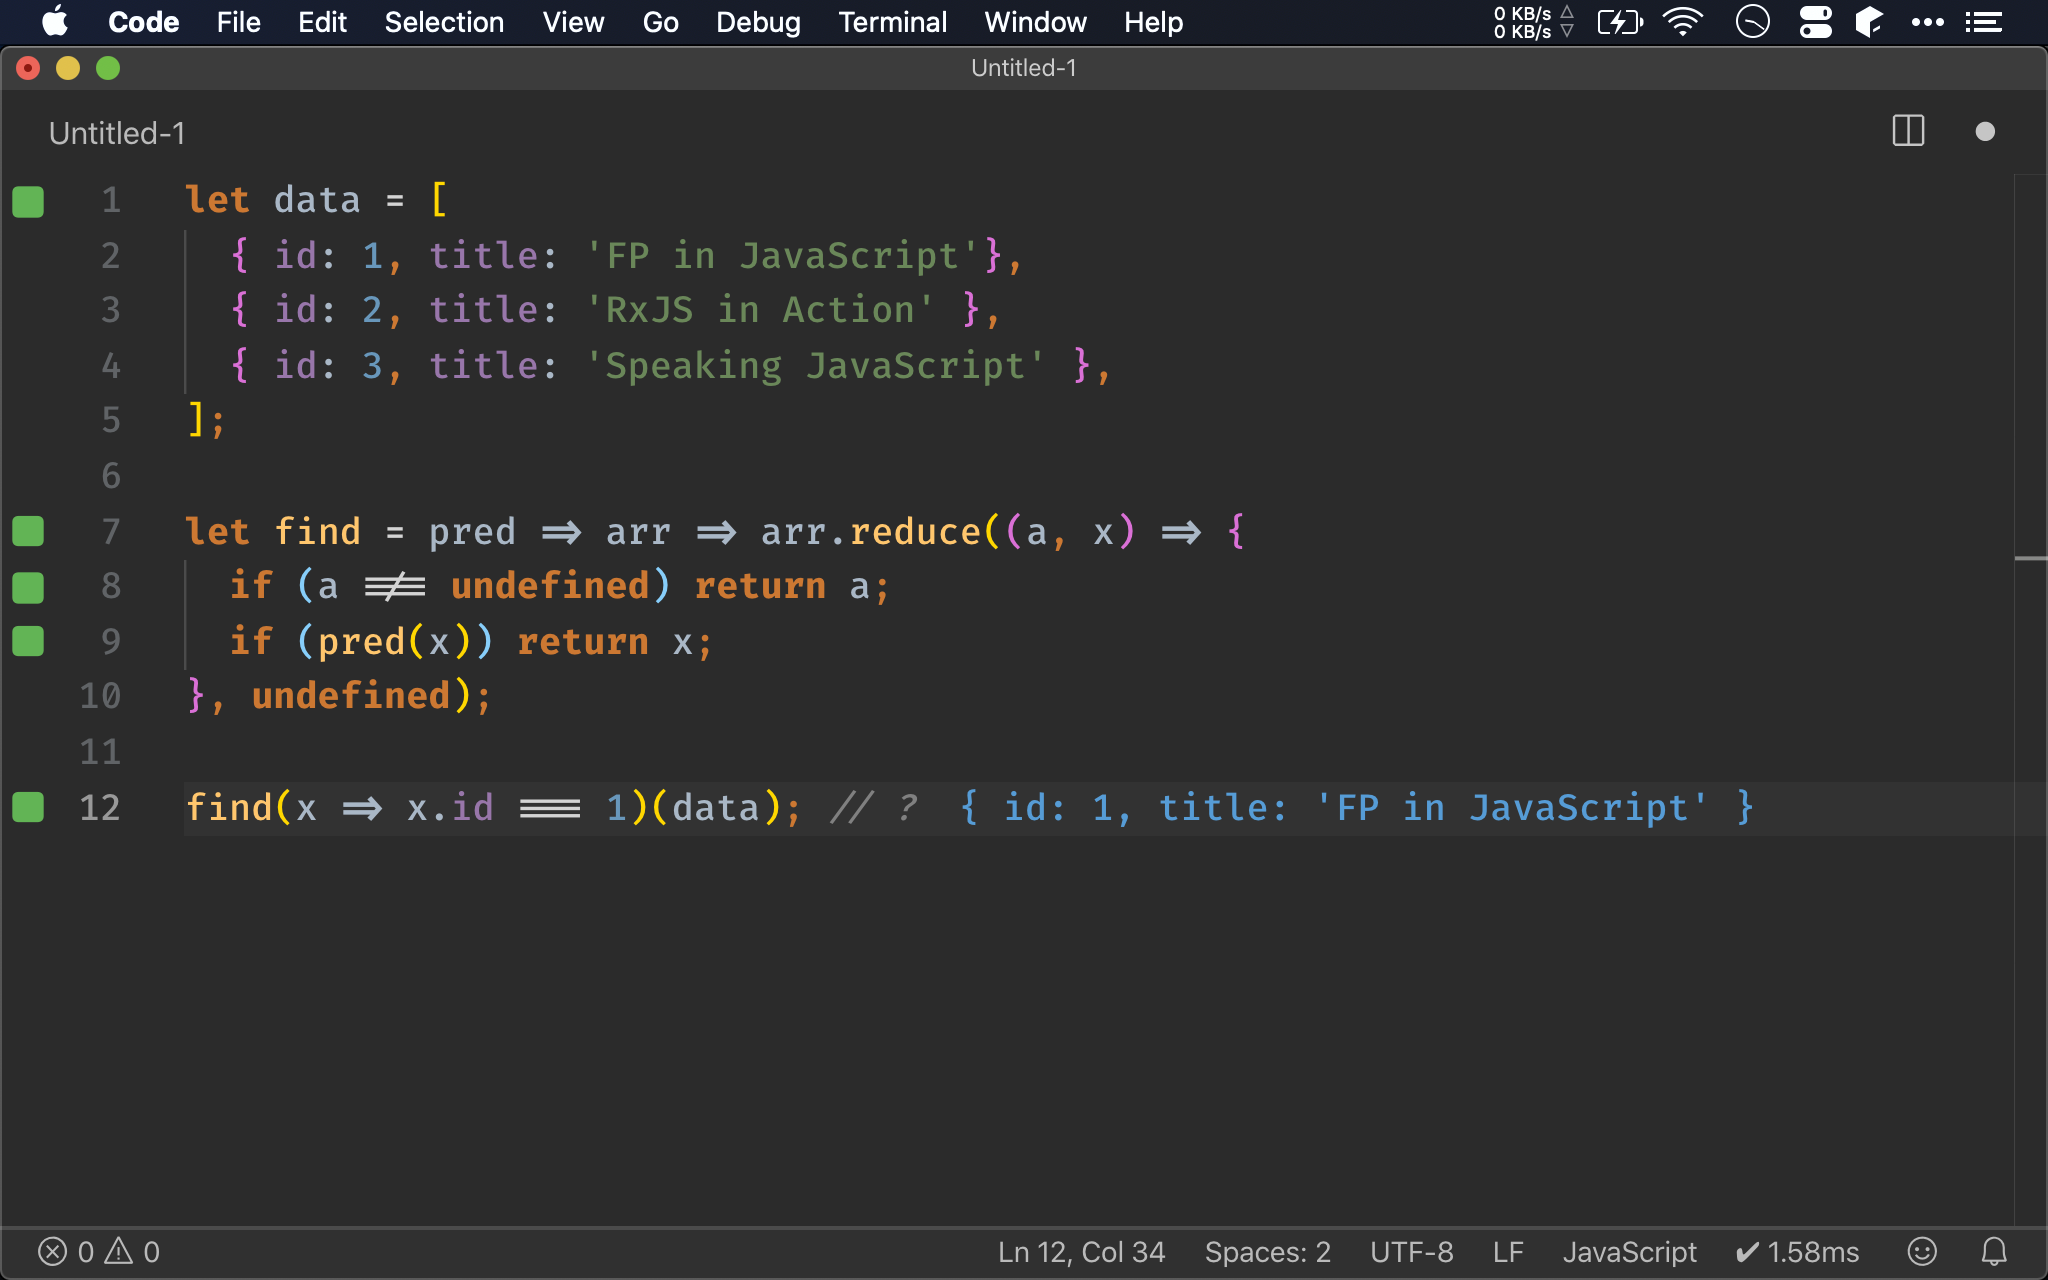This screenshot has height=1280, width=2048.
Task: Click the clock icon in menu bar
Action: coord(1752,22)
